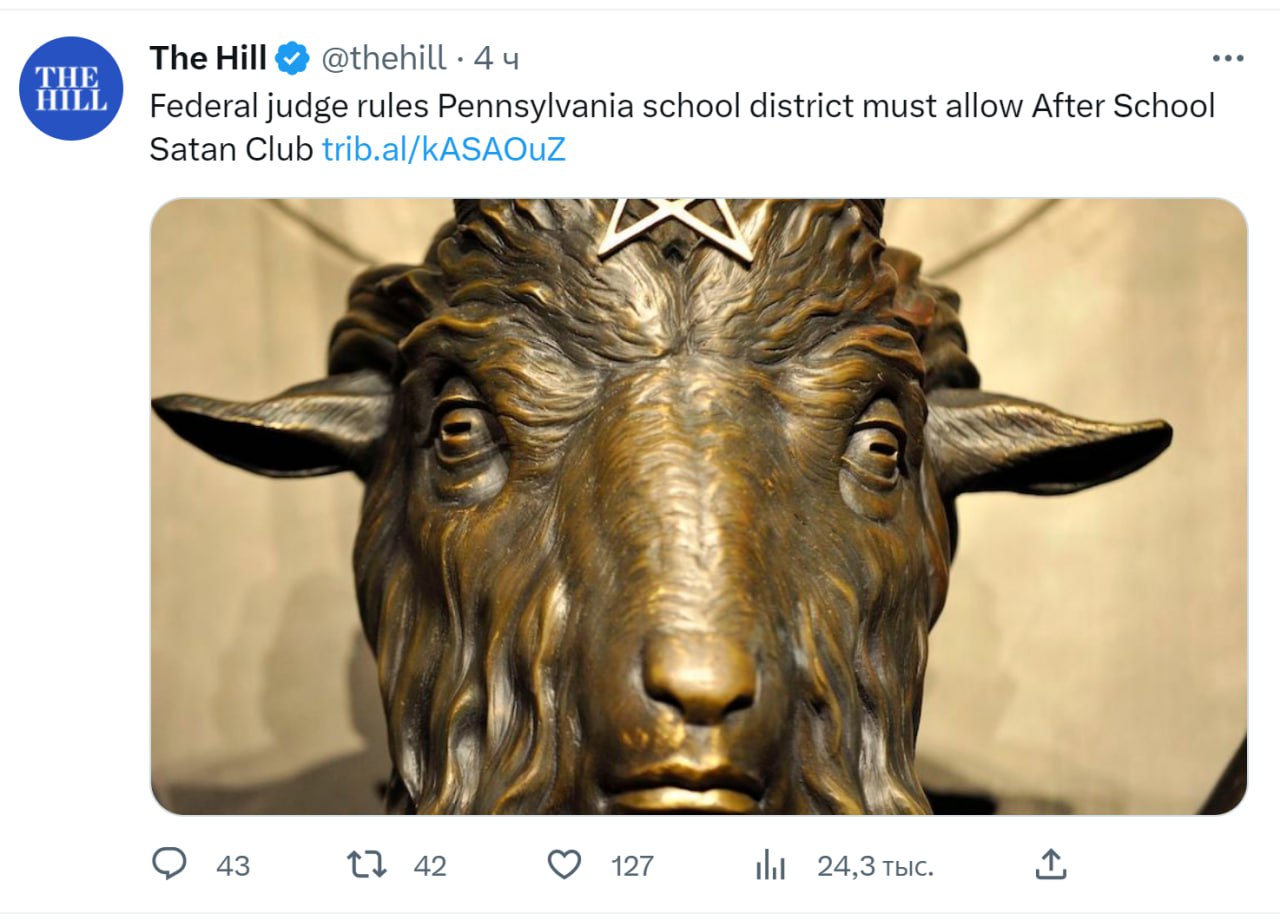The height and width of the screenshot is (920, 1280).
Task: Click the reply count 43
Action: pyautogui.click(x=233, y=865)
